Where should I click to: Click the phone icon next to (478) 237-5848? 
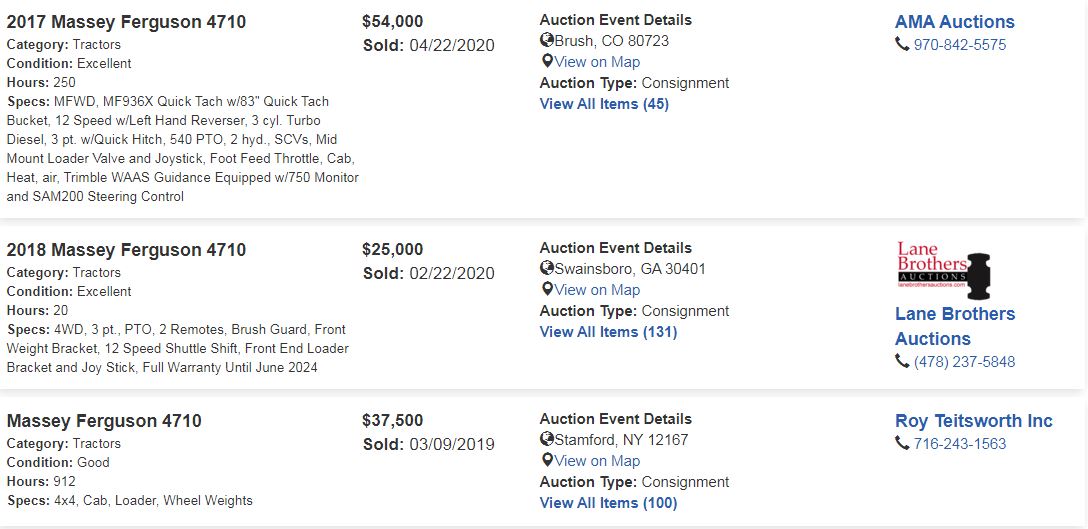902,362
